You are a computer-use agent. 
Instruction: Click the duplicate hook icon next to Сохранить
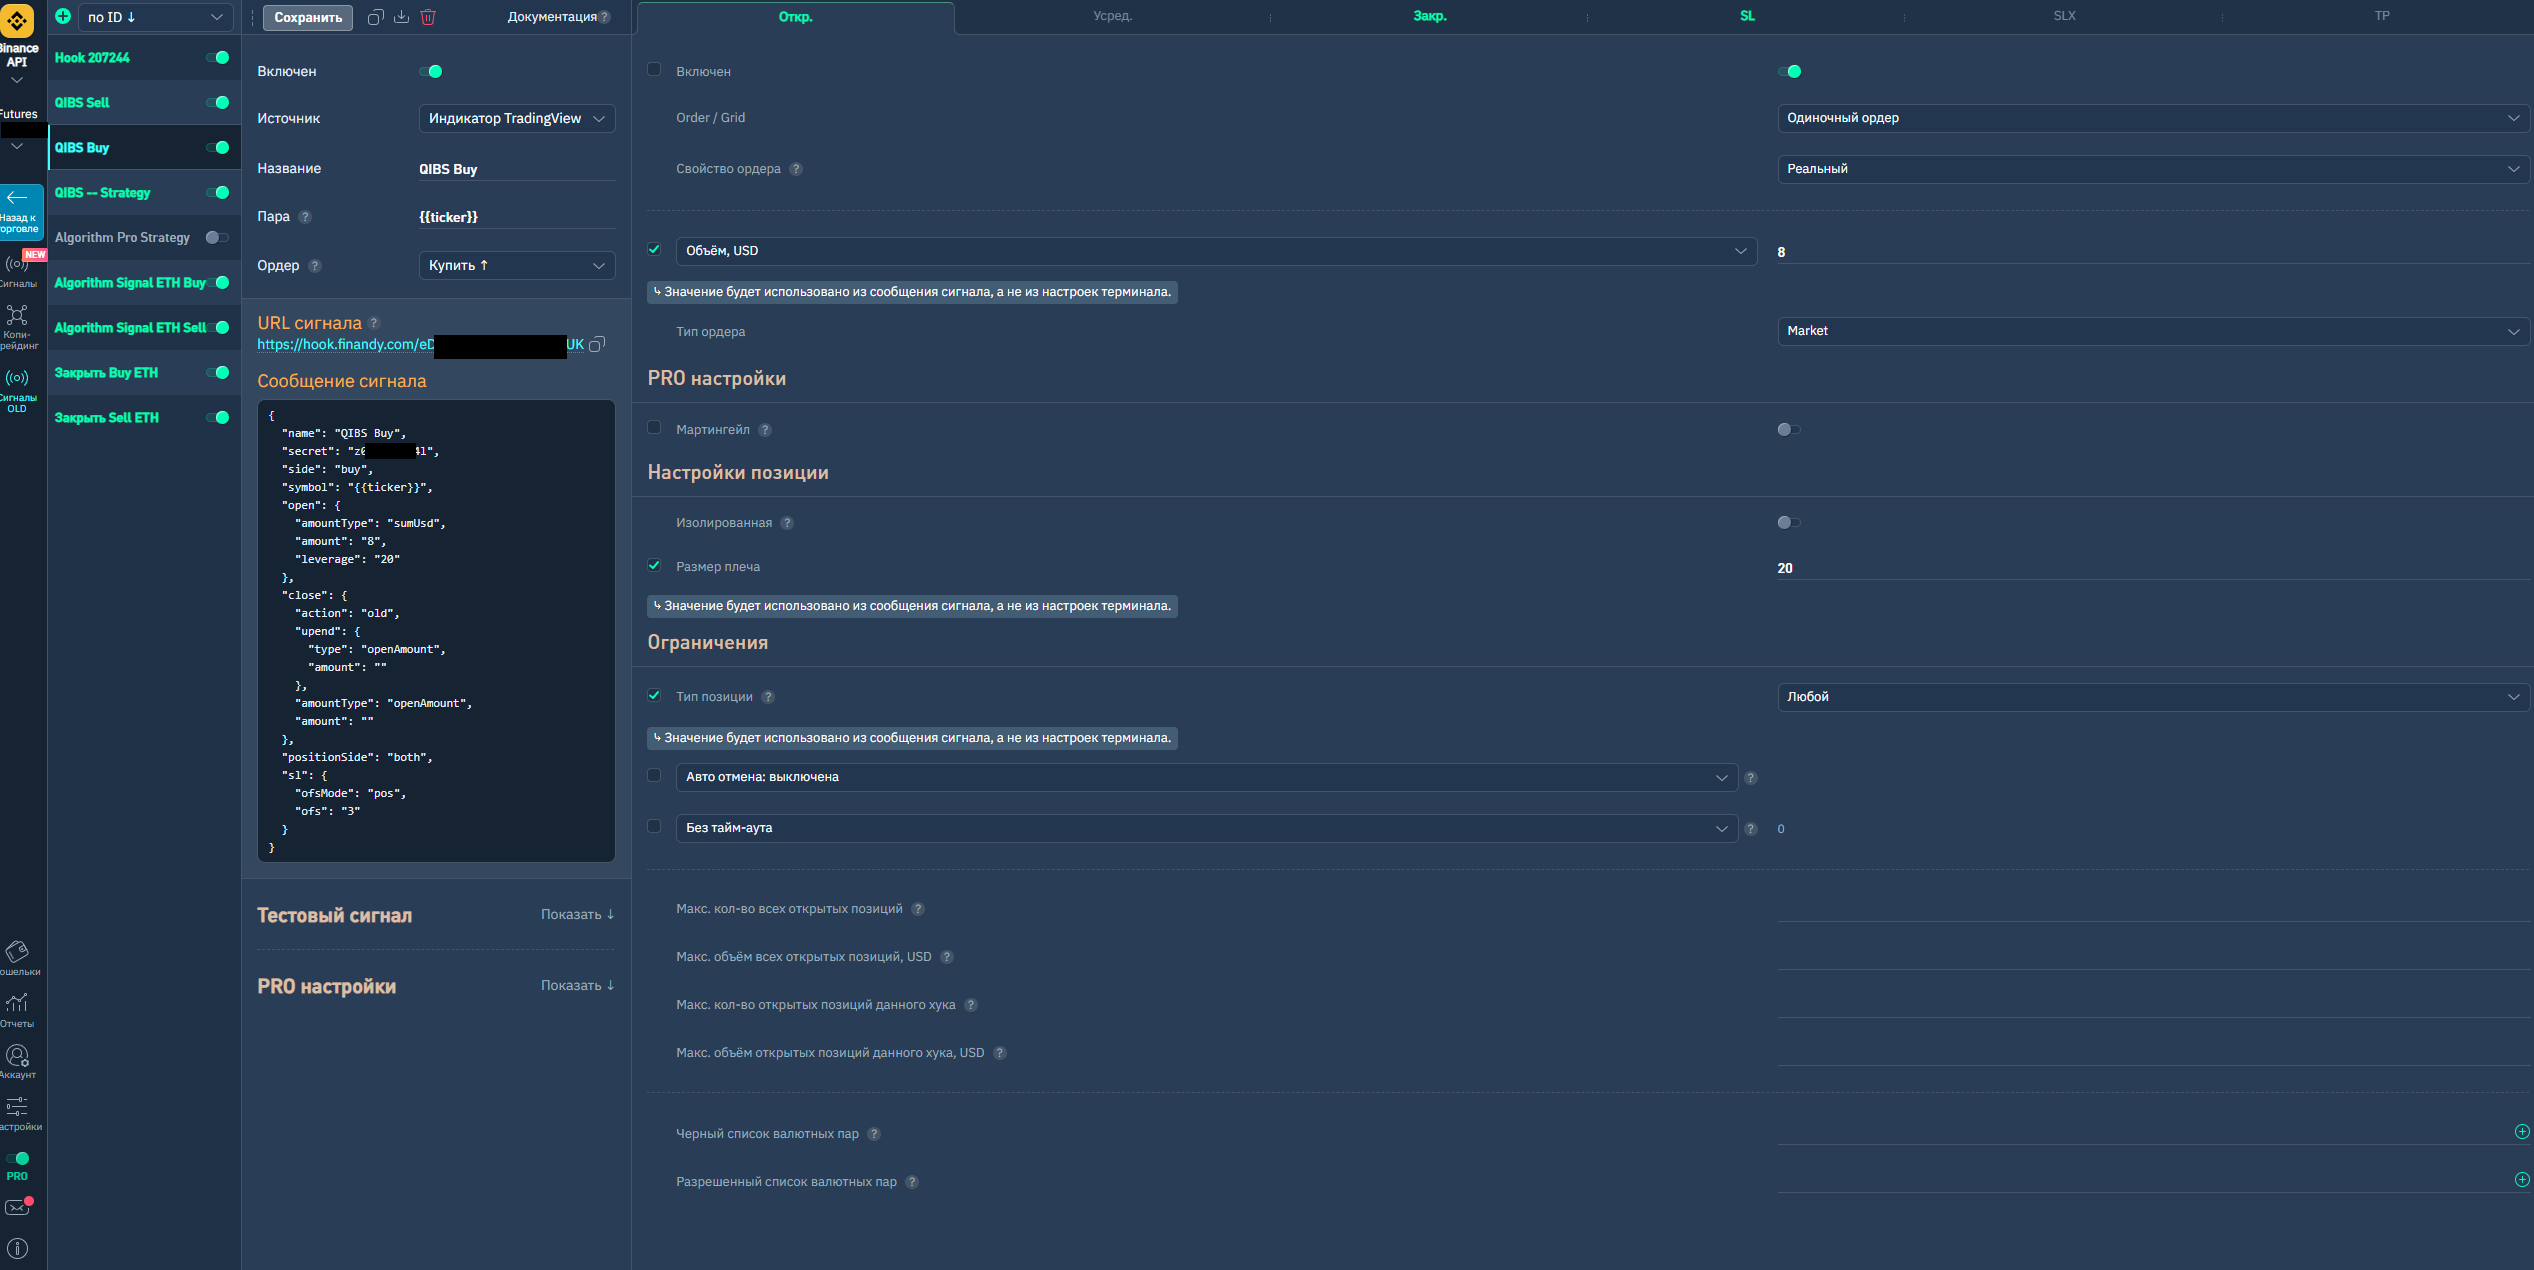tap(375, 17)
